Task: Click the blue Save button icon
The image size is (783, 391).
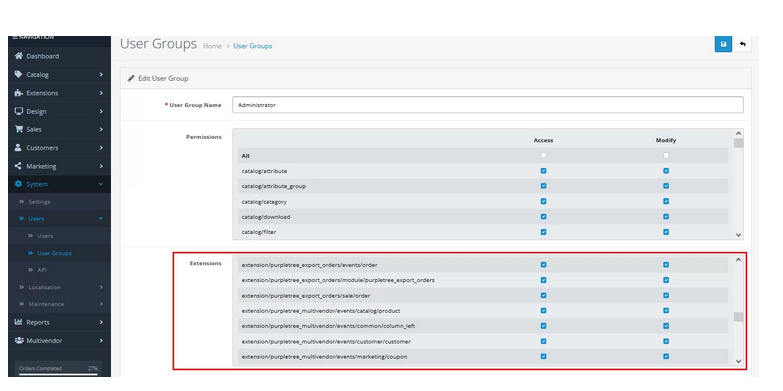Action: [x=723, y=44]
